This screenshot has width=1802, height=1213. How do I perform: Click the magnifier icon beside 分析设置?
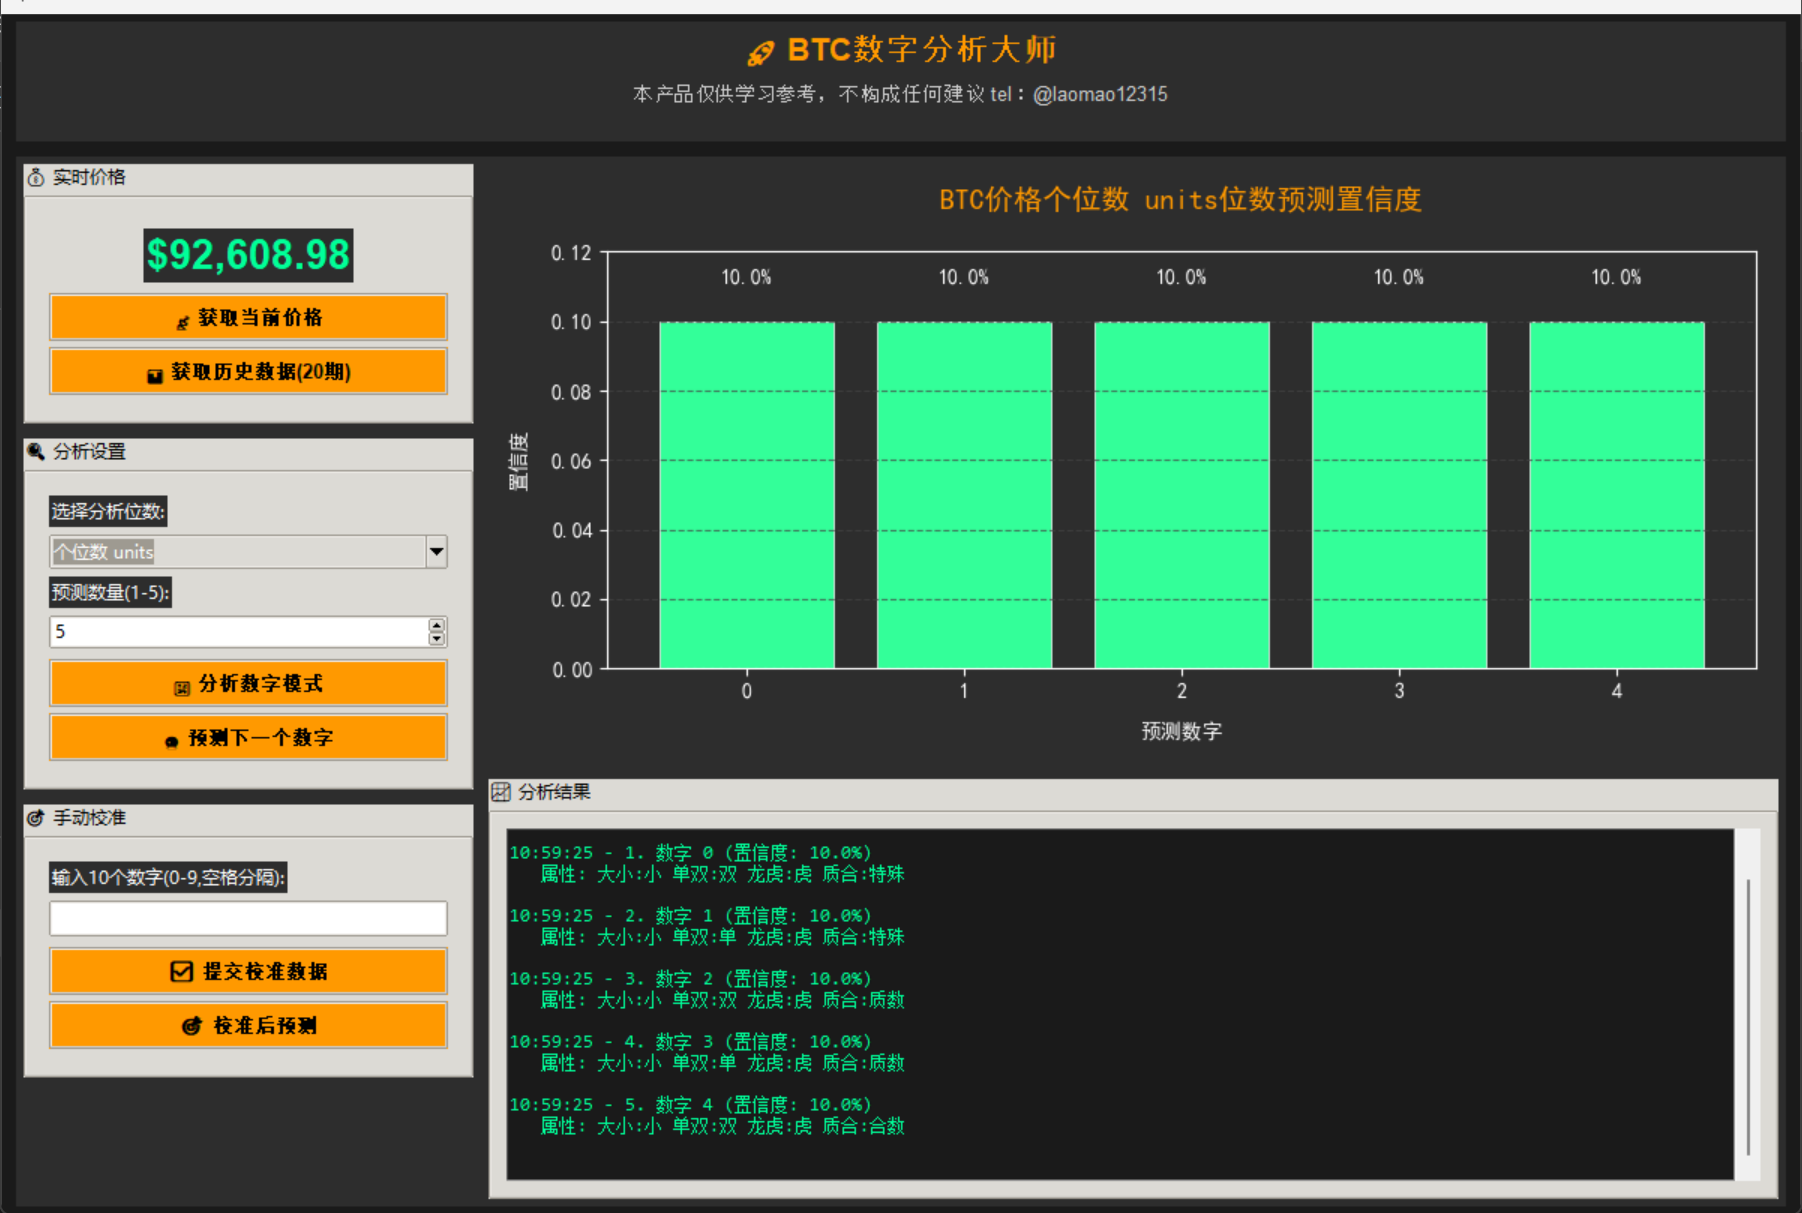[34, 453]
